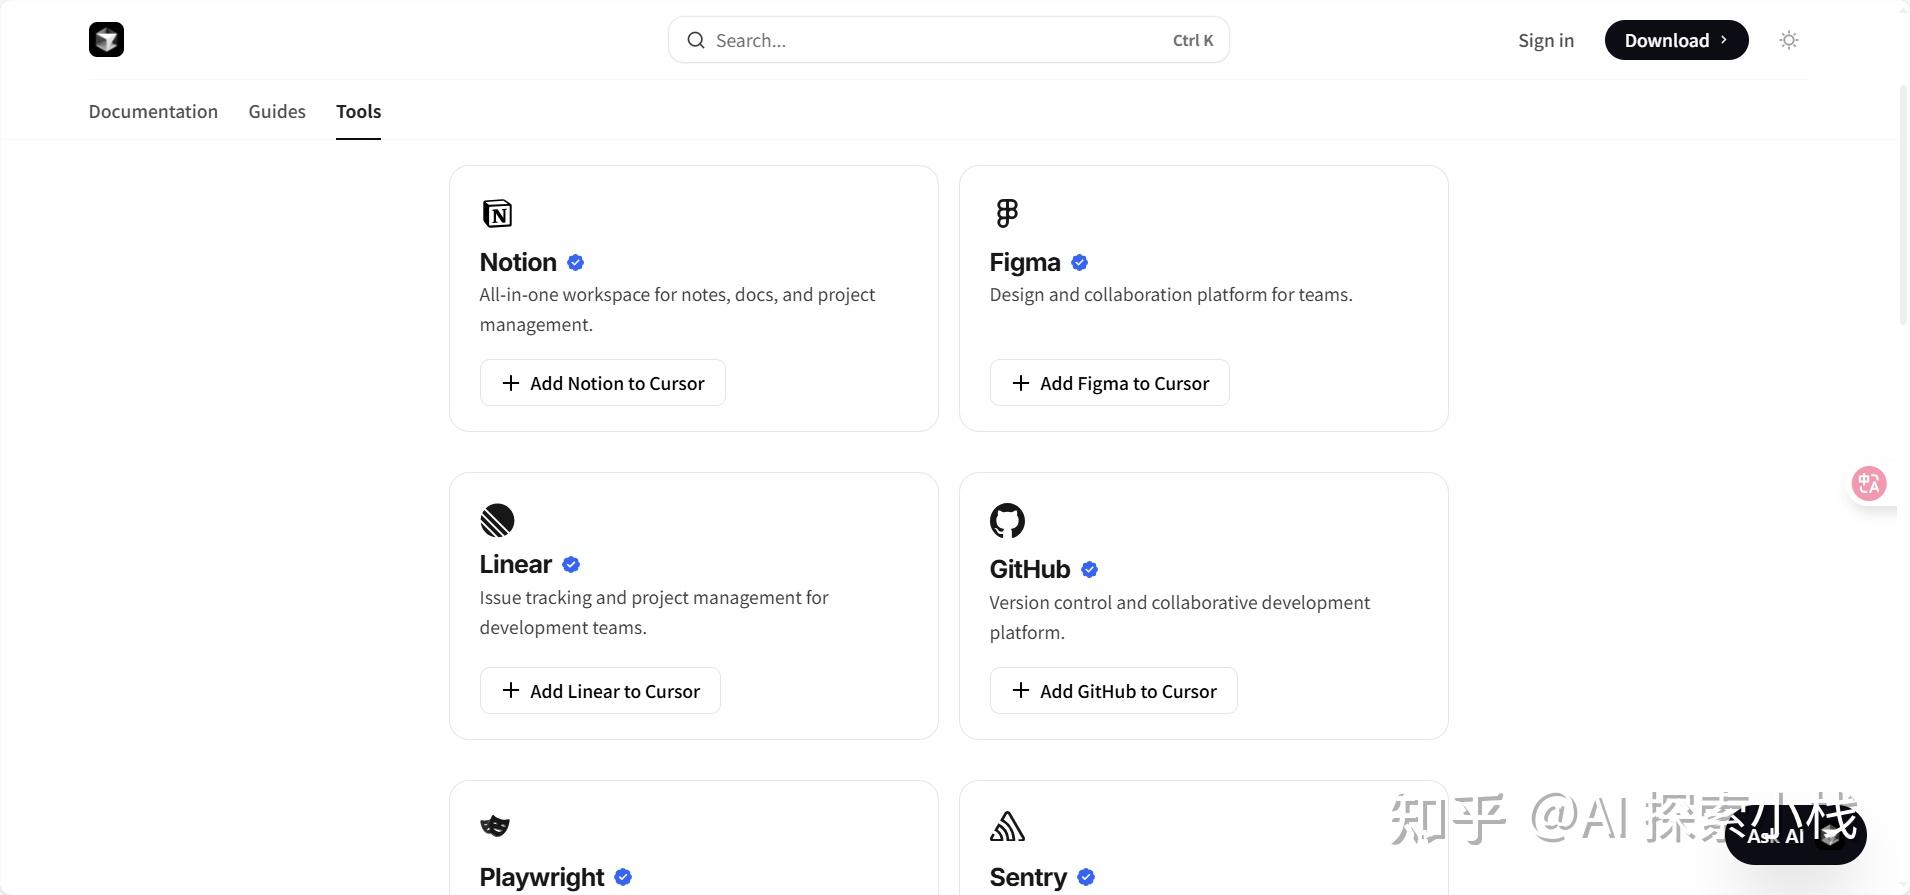This screenshot has width=1910, height=895.
Task: Click the Playwright masks icon
Action: [495, 826]
